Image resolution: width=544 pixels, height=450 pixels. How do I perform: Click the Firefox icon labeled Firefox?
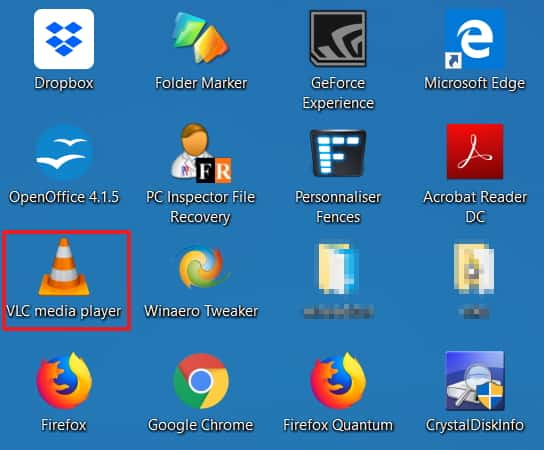pos(64,380)
